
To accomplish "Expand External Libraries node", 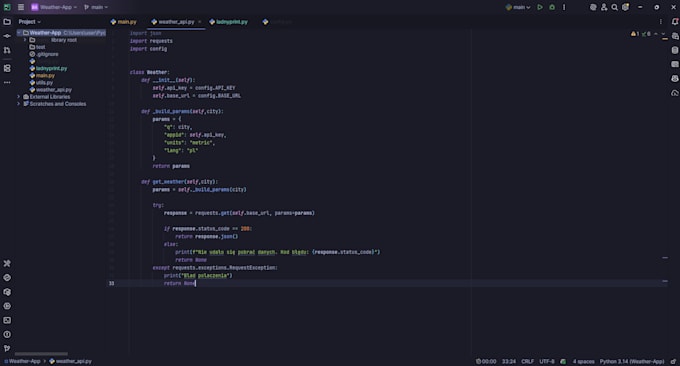I will click(19, 97).
